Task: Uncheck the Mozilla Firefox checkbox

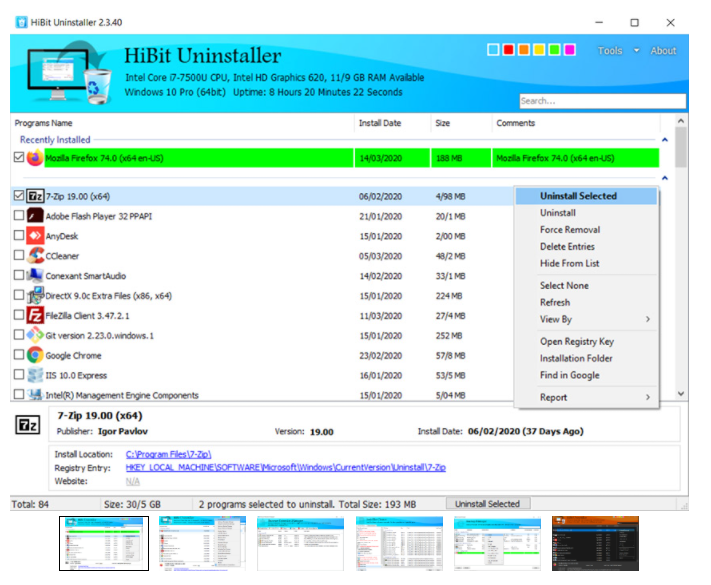Action: 19,157
